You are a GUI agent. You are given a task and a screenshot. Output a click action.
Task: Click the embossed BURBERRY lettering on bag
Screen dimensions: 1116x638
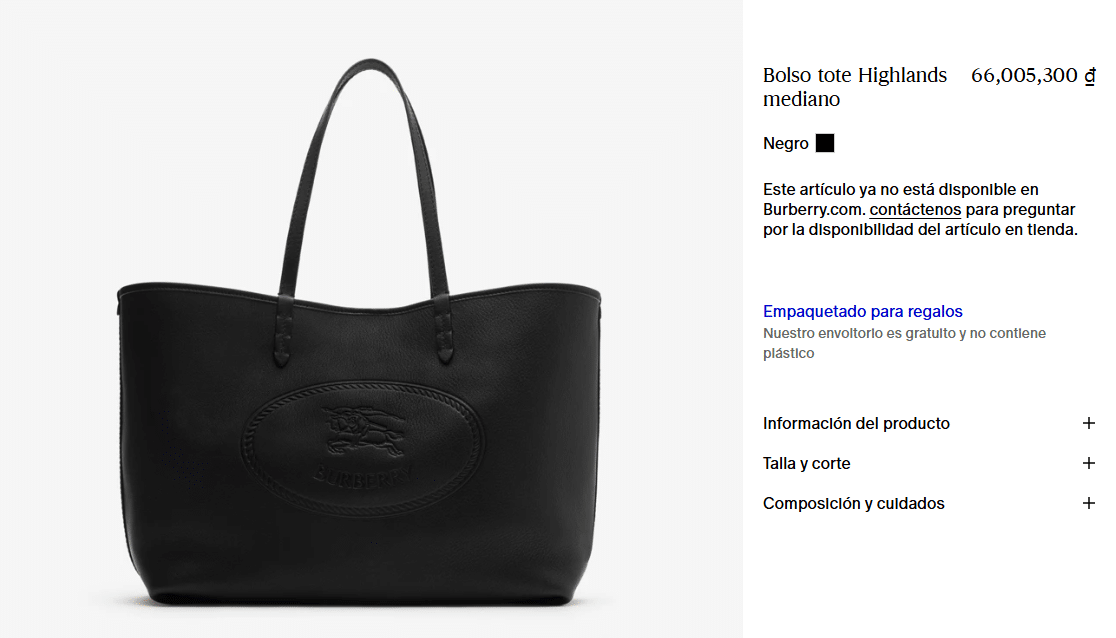pos(363,476)
